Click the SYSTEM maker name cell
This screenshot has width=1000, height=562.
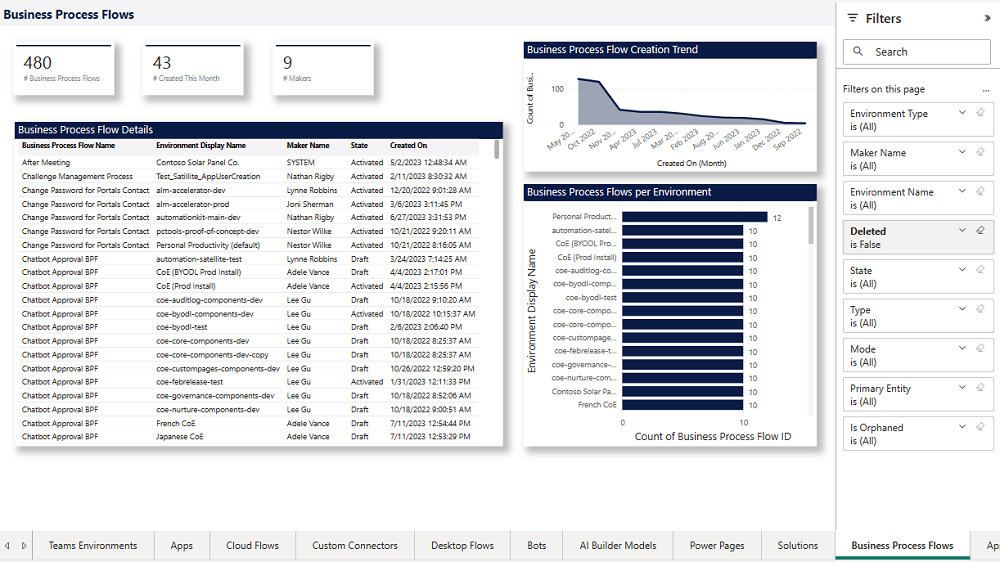(300, 163)
